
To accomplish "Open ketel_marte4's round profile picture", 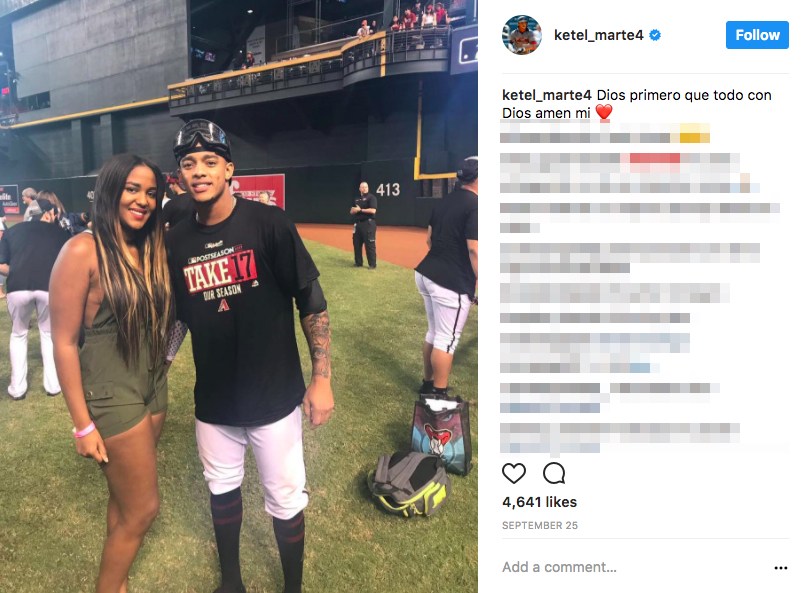I will pyautogui.click(x=522, y=35).
